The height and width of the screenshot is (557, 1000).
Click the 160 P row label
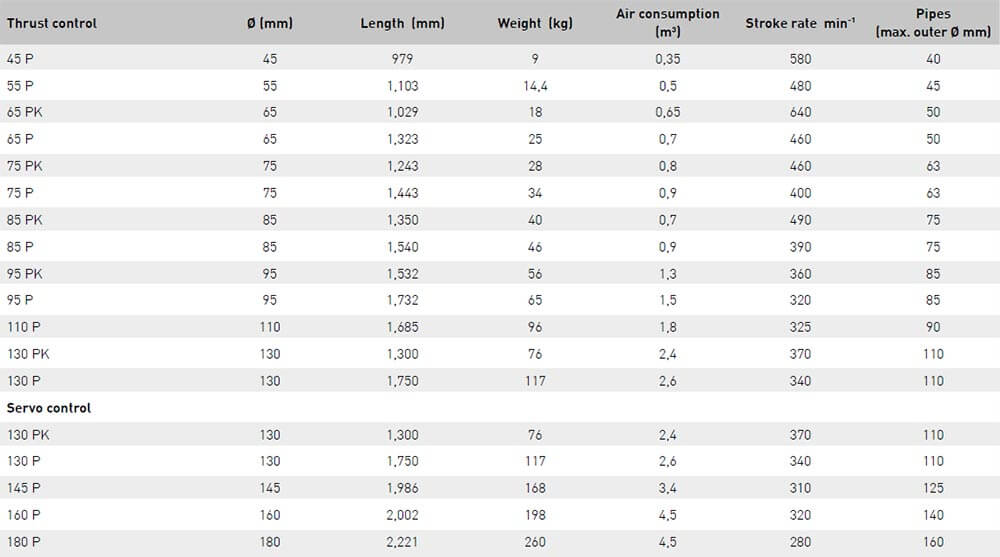[23, 515]
